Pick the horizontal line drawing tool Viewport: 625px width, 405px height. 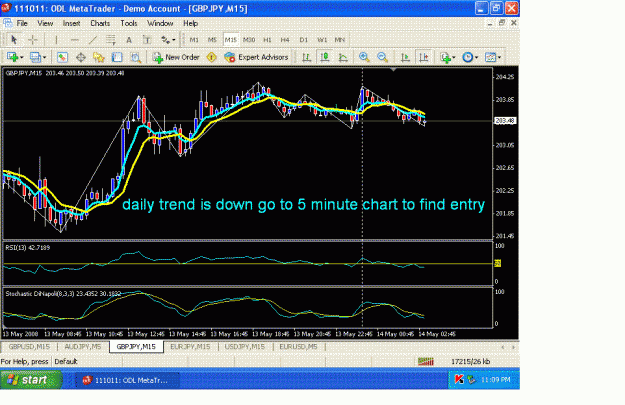coord(74,39)
